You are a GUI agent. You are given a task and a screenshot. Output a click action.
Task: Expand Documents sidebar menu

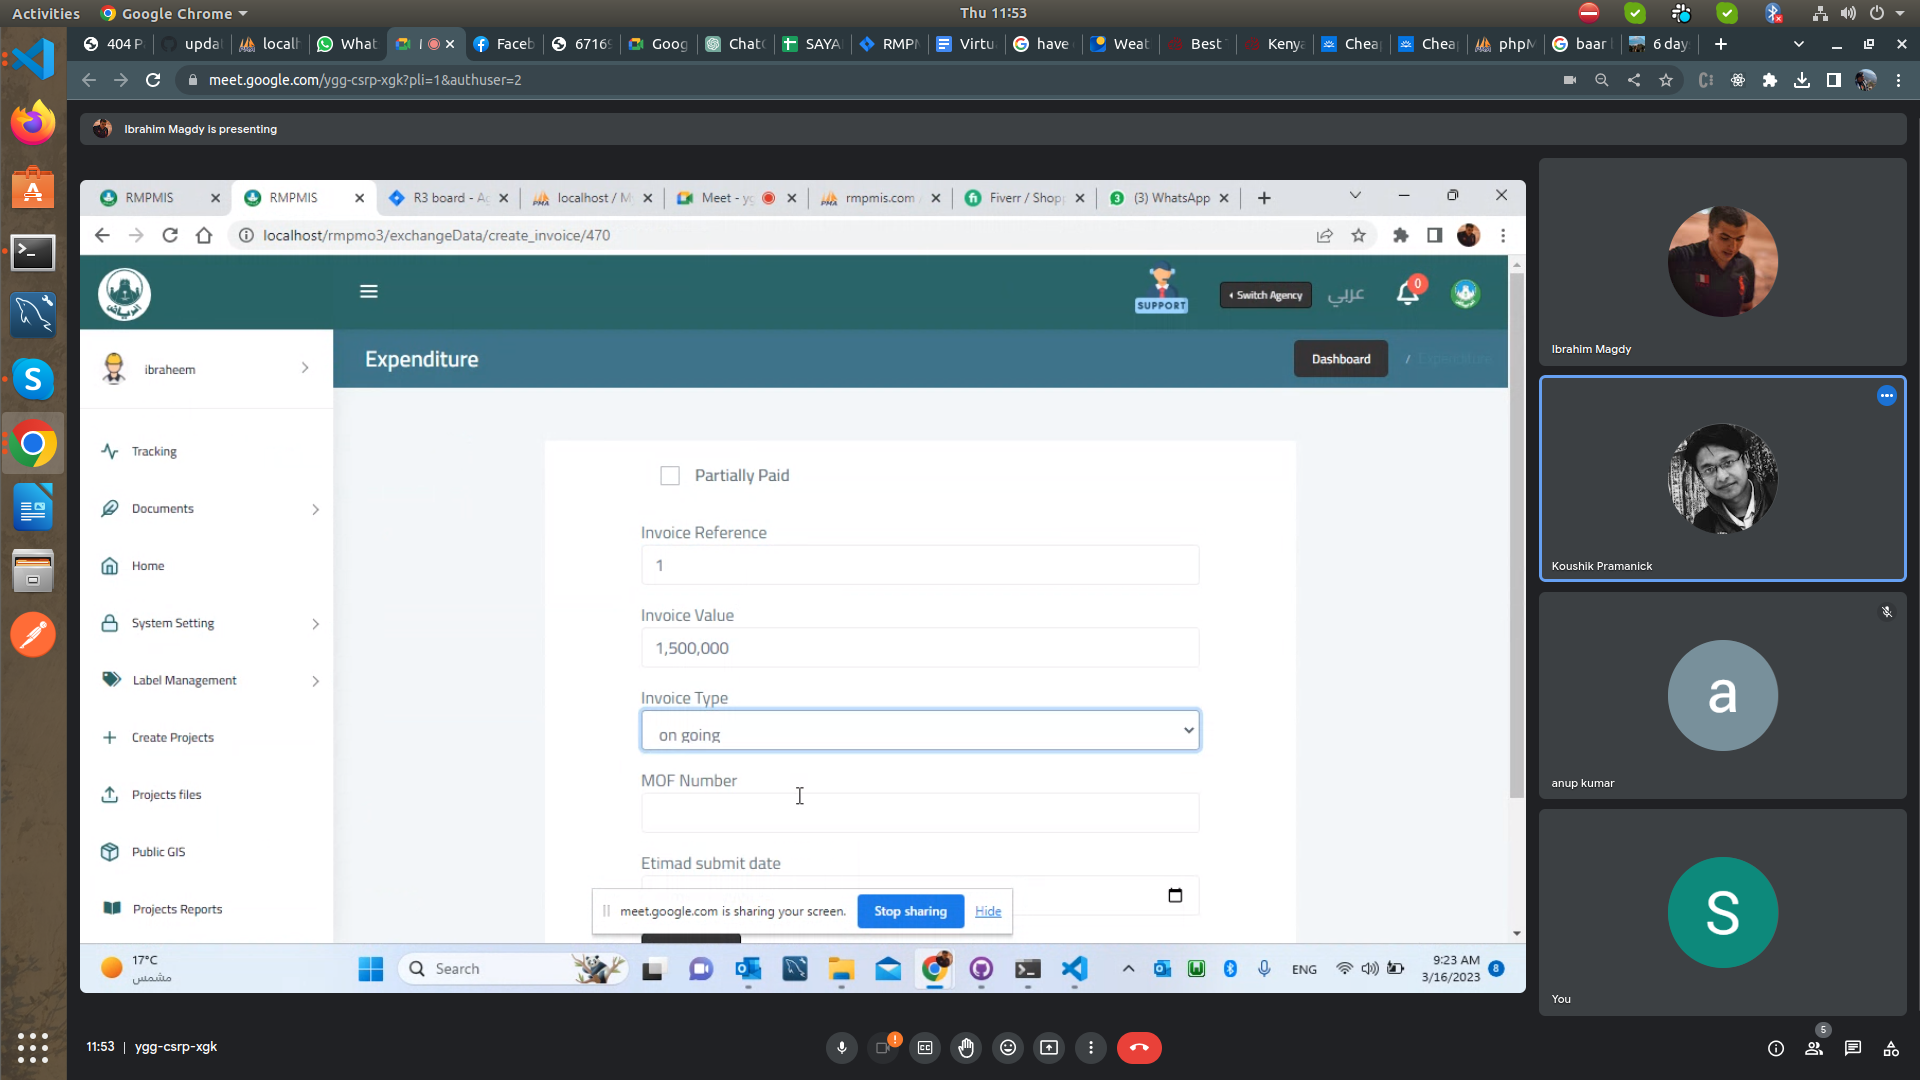(210, 509)
